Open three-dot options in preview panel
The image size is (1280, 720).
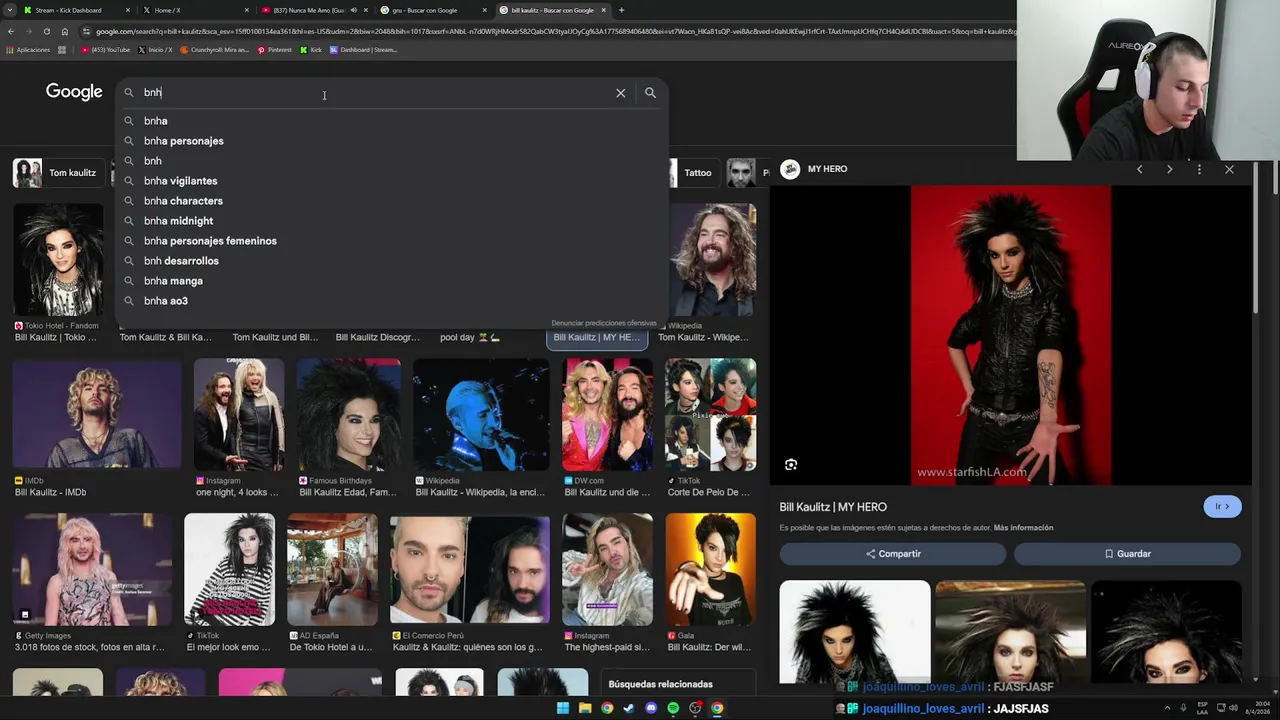point(1199,169)
